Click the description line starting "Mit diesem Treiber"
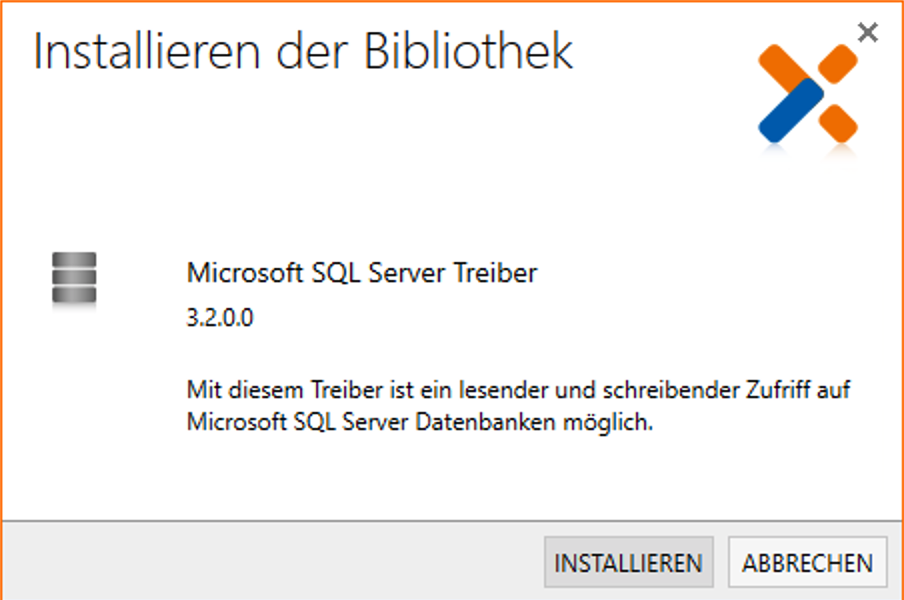Screen dimensions: 904x600 tap(518, 388)
